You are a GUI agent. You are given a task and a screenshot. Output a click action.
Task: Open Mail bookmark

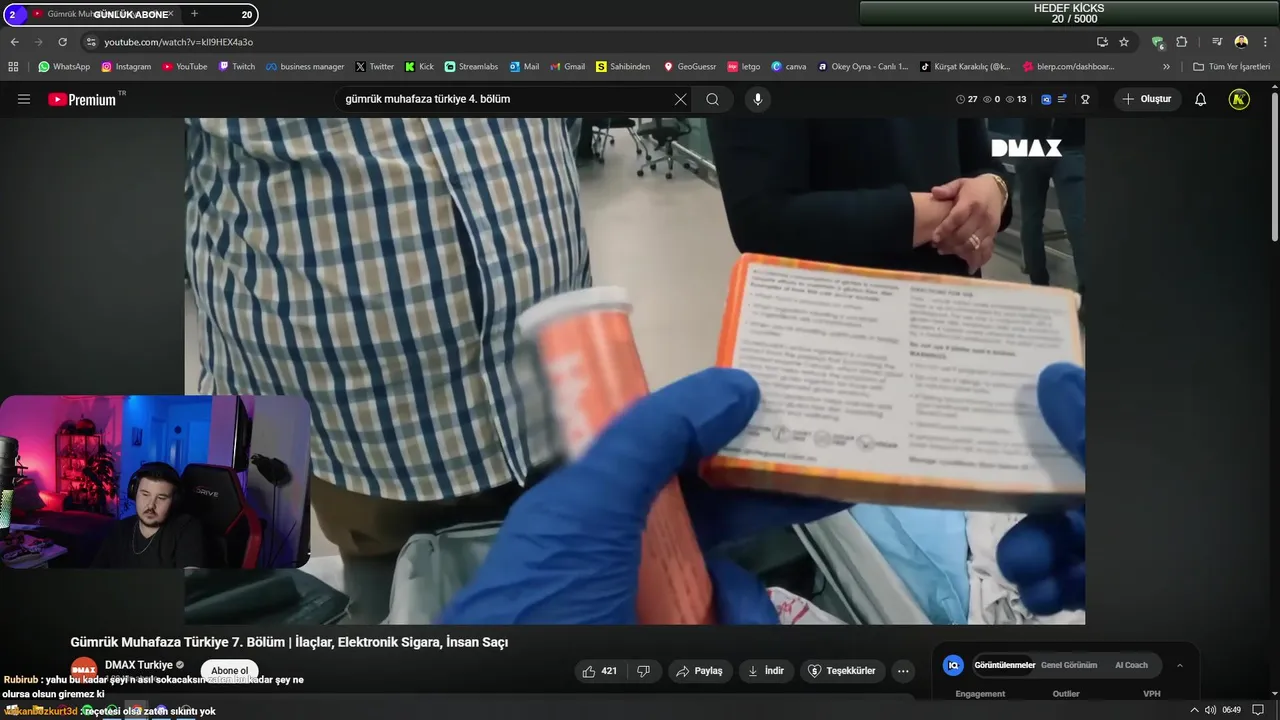point(524,67)
